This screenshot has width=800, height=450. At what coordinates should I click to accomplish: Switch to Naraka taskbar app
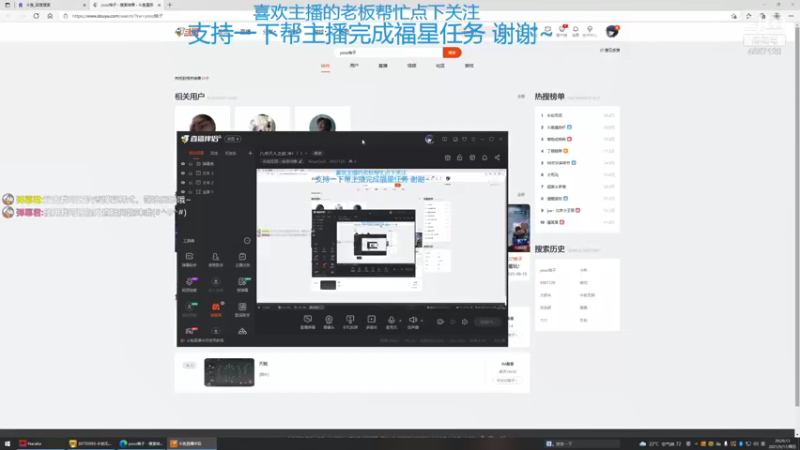click(40, 444)
